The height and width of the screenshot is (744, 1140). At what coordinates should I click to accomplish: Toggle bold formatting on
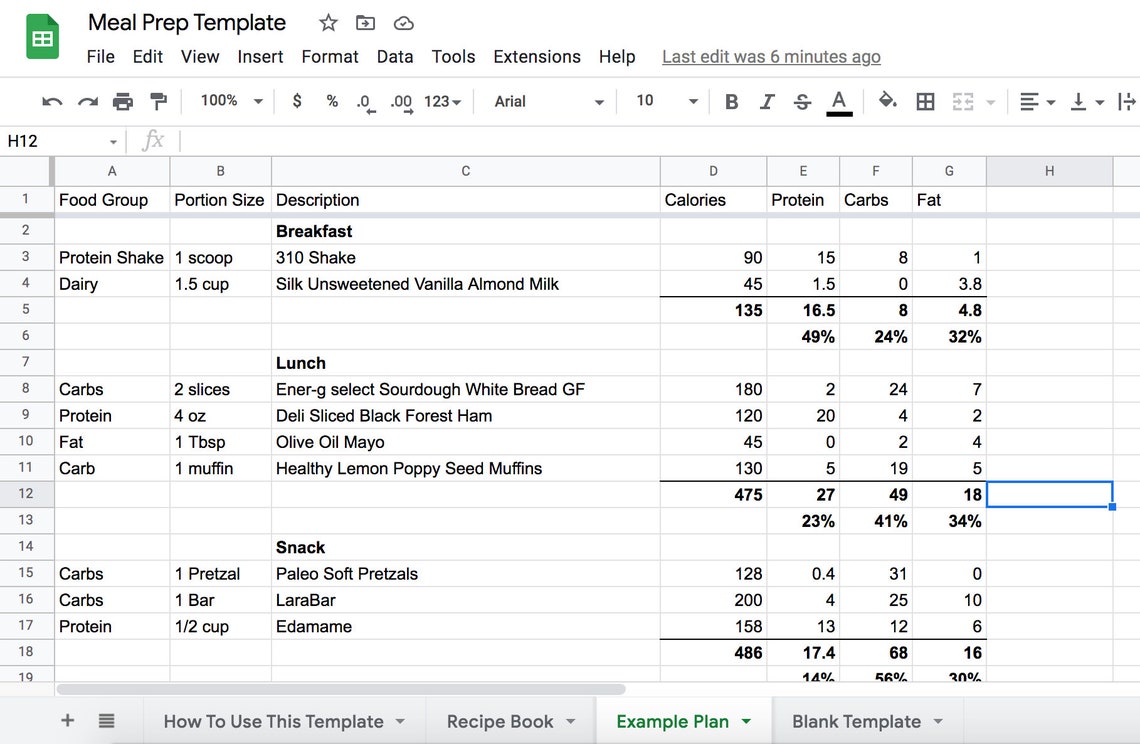click(x=731, y=101)
